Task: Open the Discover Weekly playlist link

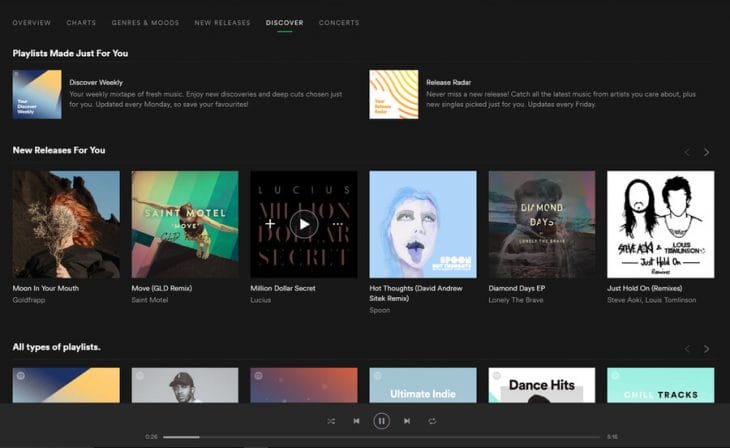Action: pyautogui.click(x=96, y=82)
